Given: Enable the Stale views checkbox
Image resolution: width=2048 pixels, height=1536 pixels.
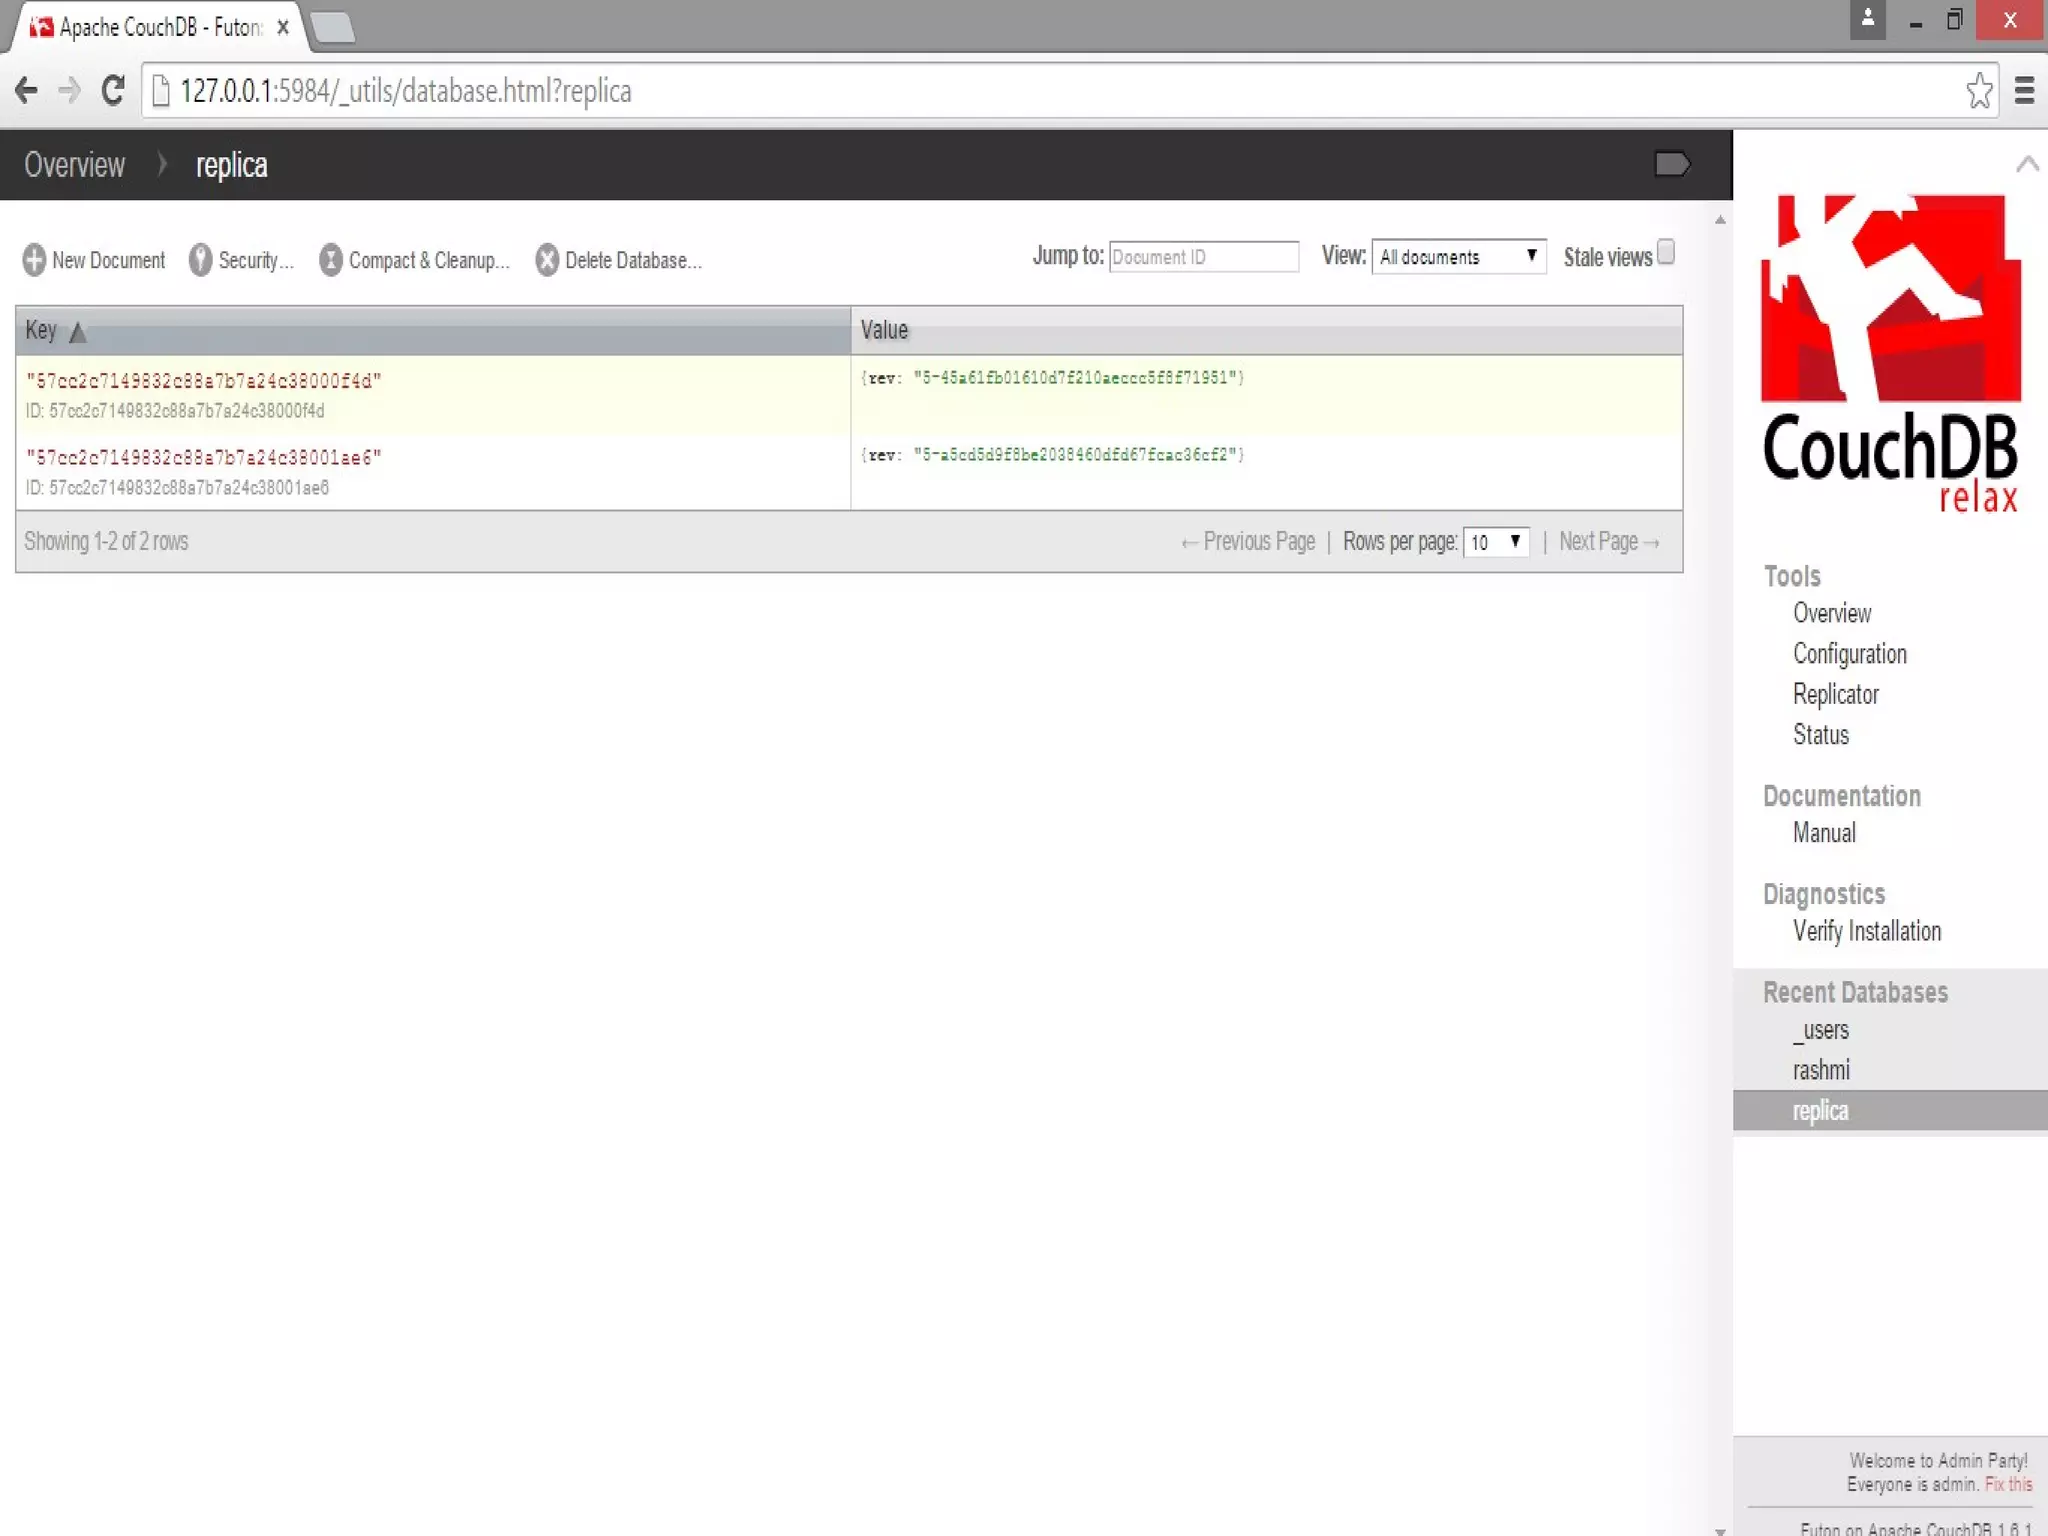Looking at the screenshot, I should coord(1665,252).
